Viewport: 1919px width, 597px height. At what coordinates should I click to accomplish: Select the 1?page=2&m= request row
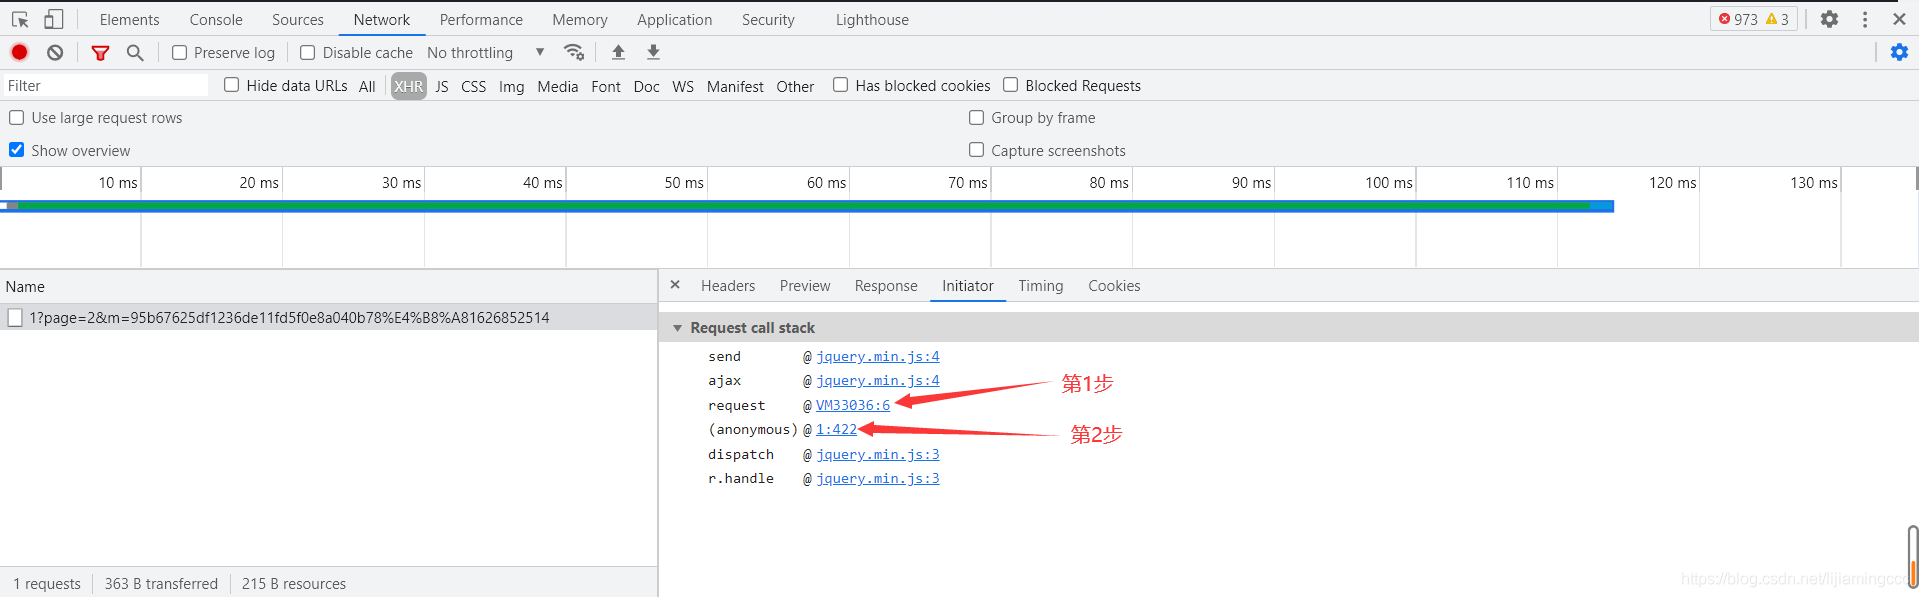tap(328, 317)
